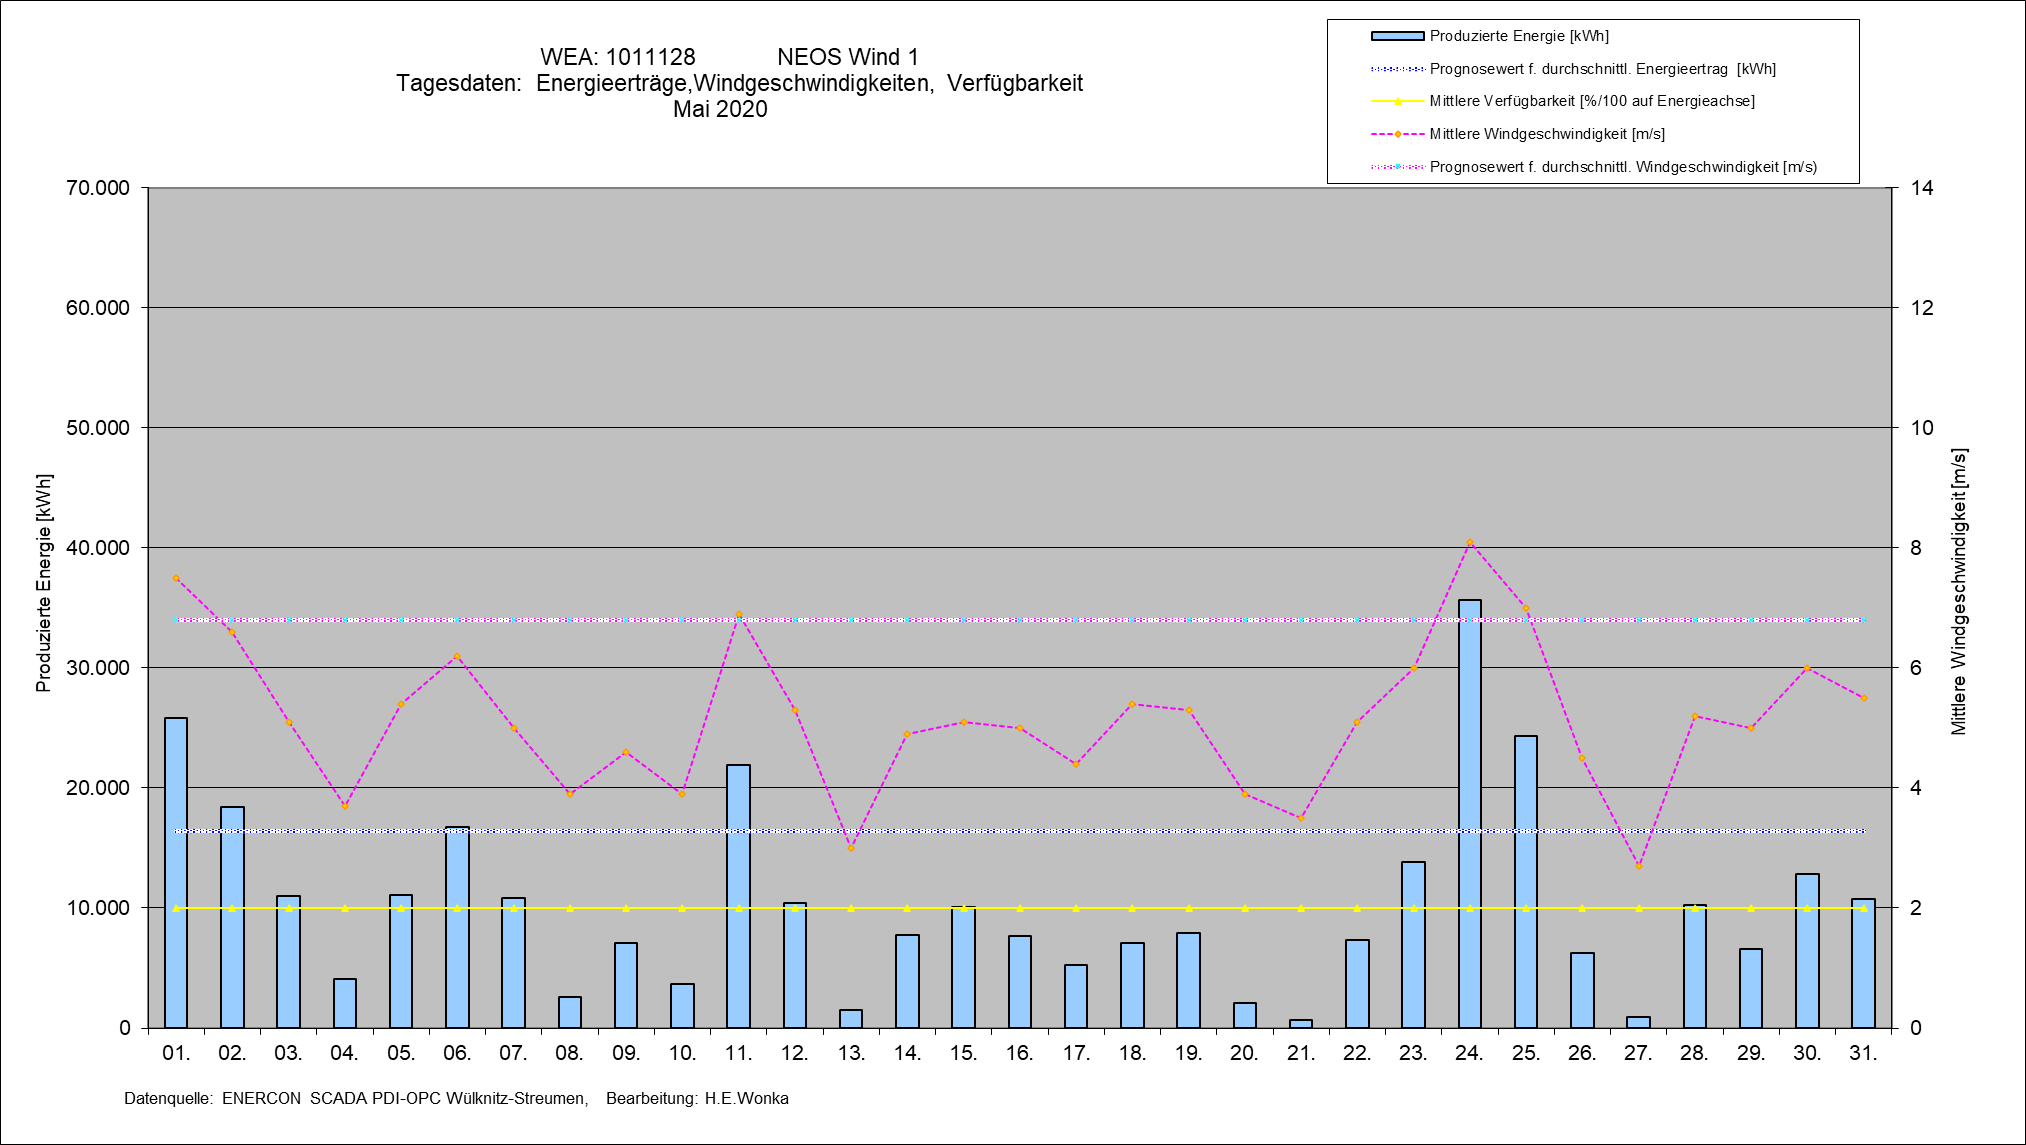
Task: Click the wind speed marker on day 01
Action: tap(176, 578)
